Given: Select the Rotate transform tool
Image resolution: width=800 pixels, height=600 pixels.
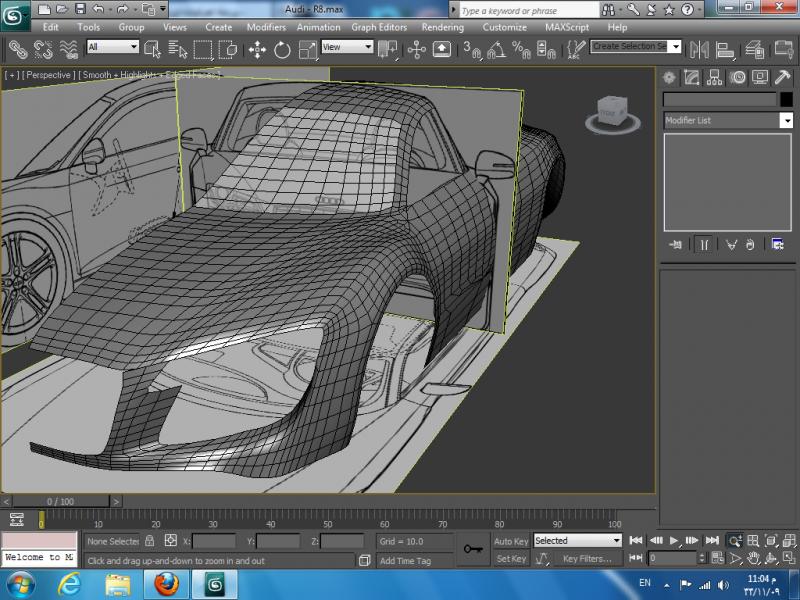Looking at the screenshot, I should [x=282, y=49].
